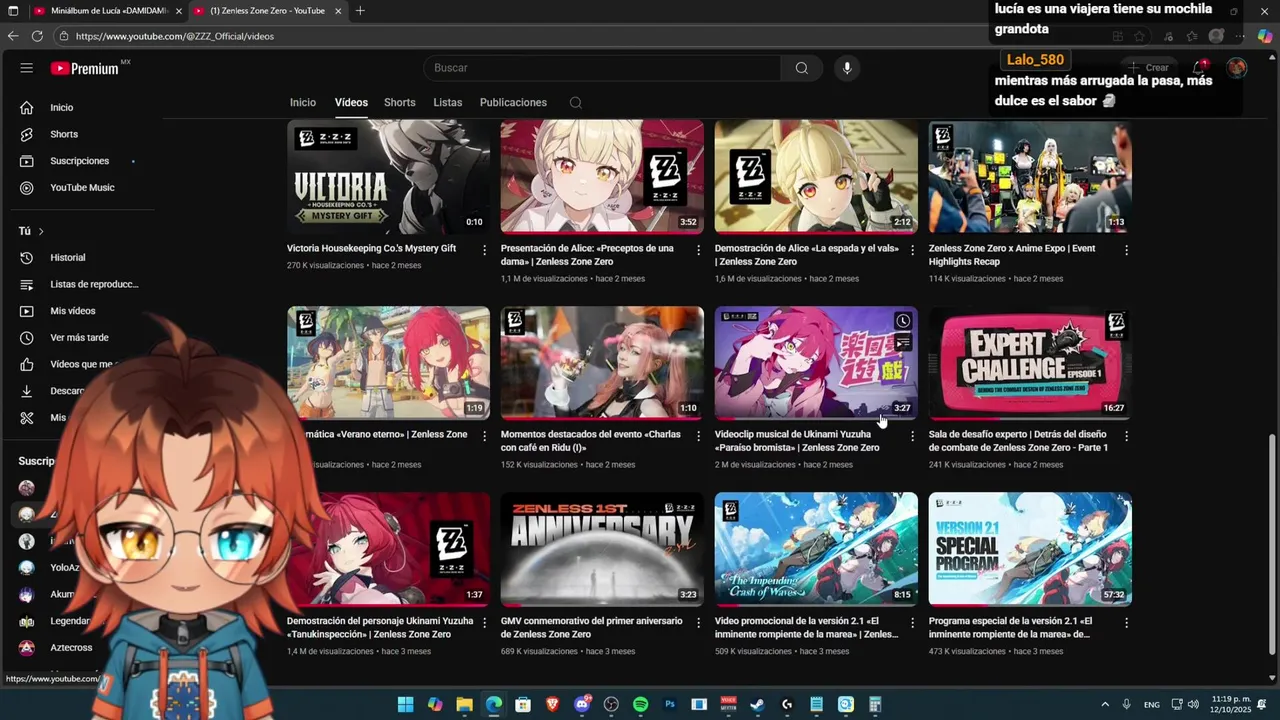This screenshot has width=1280, height=720.
Task: Open Demostración de Alice video title
Action: [806, 255]
